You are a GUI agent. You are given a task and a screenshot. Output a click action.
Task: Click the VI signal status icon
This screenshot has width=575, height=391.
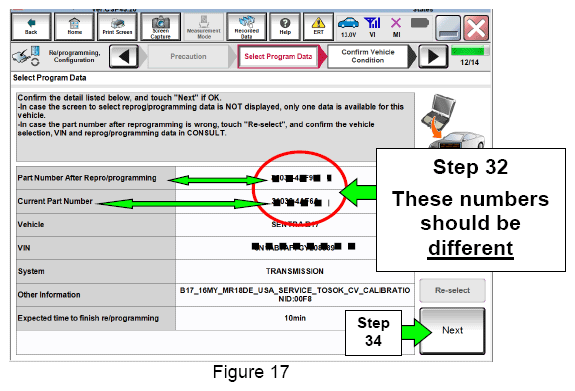point(372,28)
